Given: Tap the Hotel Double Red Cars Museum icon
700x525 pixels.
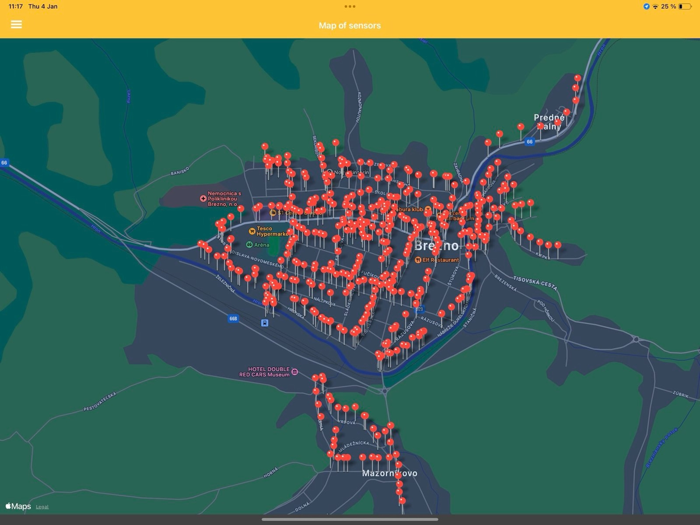Looking at the screenshot, I should 295,372.
